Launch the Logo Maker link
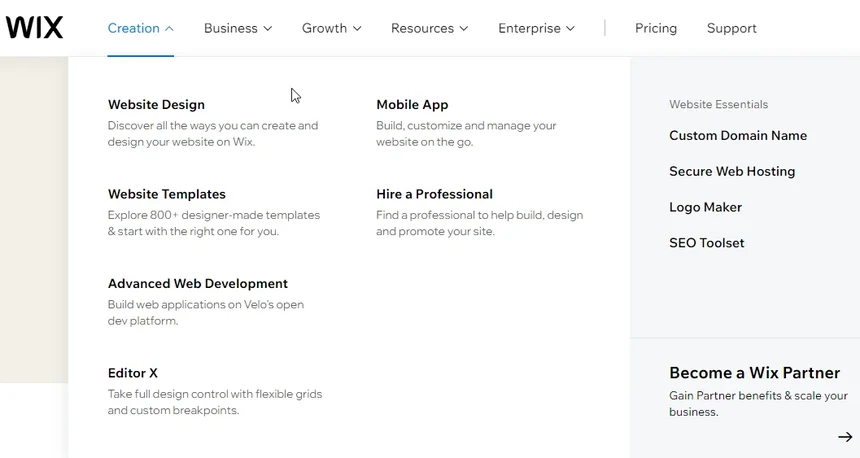Viewport: 860px width, 458px height. point(705,207)
